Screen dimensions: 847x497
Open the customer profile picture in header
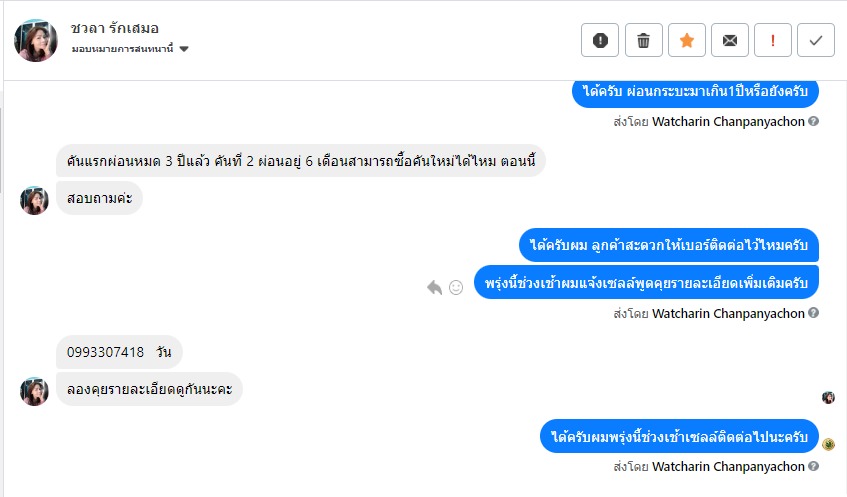[x=36, y=40]
